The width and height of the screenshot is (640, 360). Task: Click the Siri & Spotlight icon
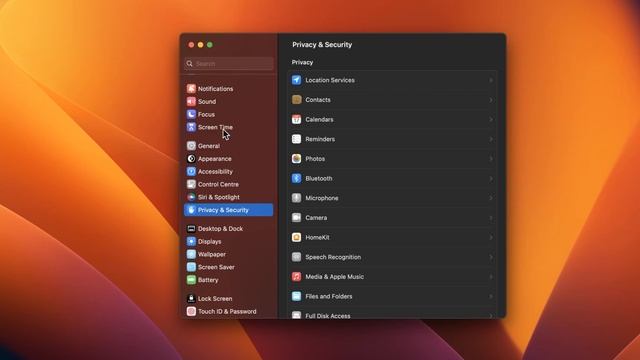(x=191, y=197)
